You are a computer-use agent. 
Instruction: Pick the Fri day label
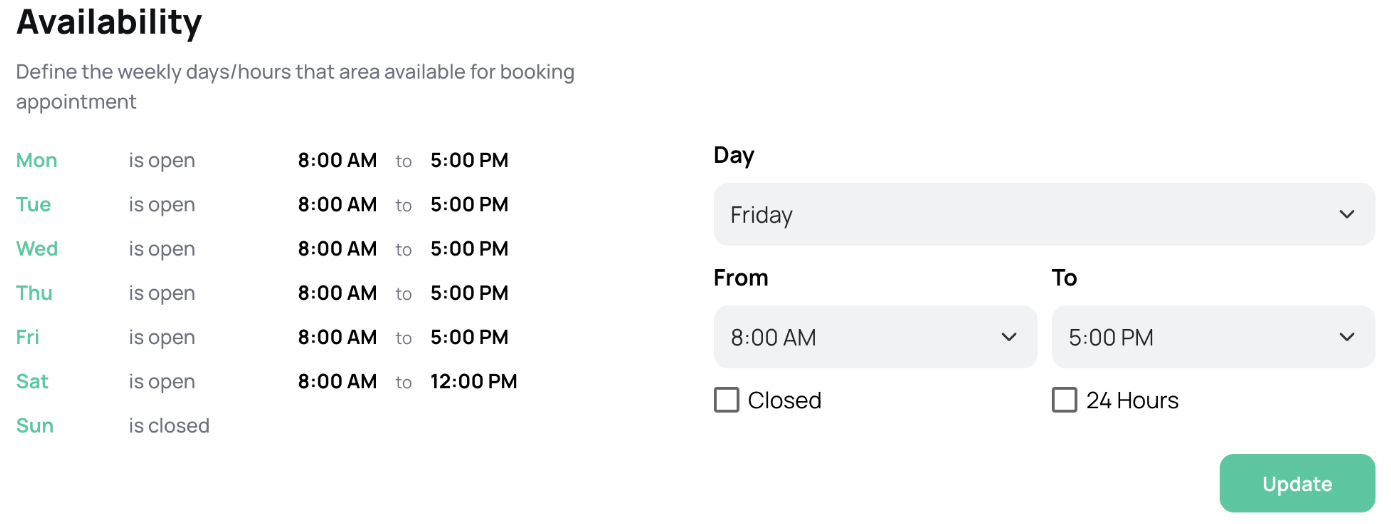pos(28,337)
